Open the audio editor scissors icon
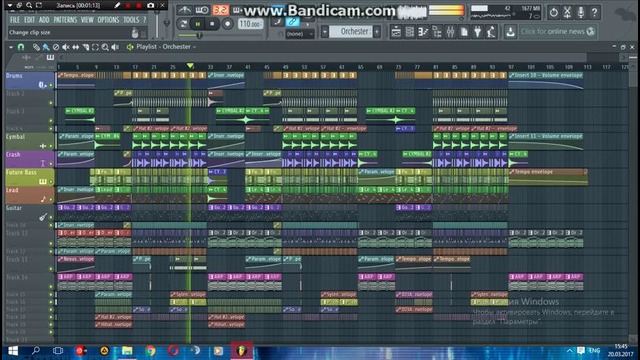 tap(567, 12)
